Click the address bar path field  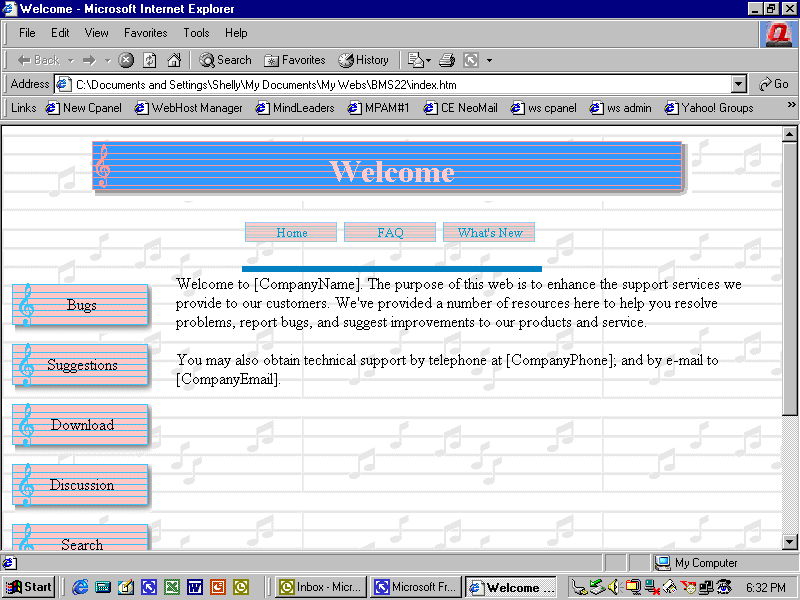coord(393,84)
